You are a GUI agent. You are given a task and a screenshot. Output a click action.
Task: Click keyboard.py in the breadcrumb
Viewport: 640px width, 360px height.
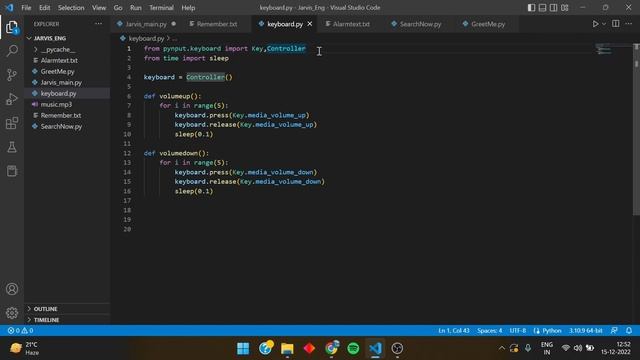(x=146, y=38)
